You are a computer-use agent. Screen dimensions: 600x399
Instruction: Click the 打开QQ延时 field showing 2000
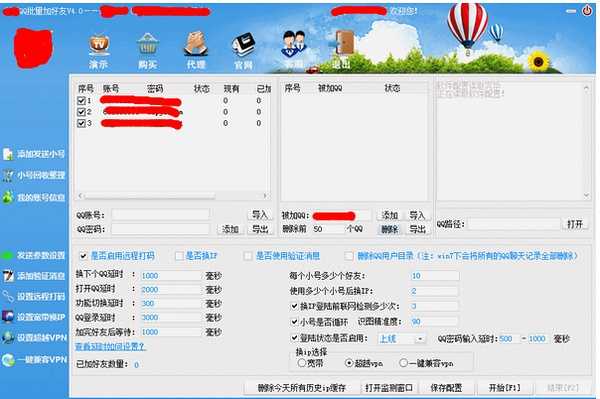coord(171,290)
